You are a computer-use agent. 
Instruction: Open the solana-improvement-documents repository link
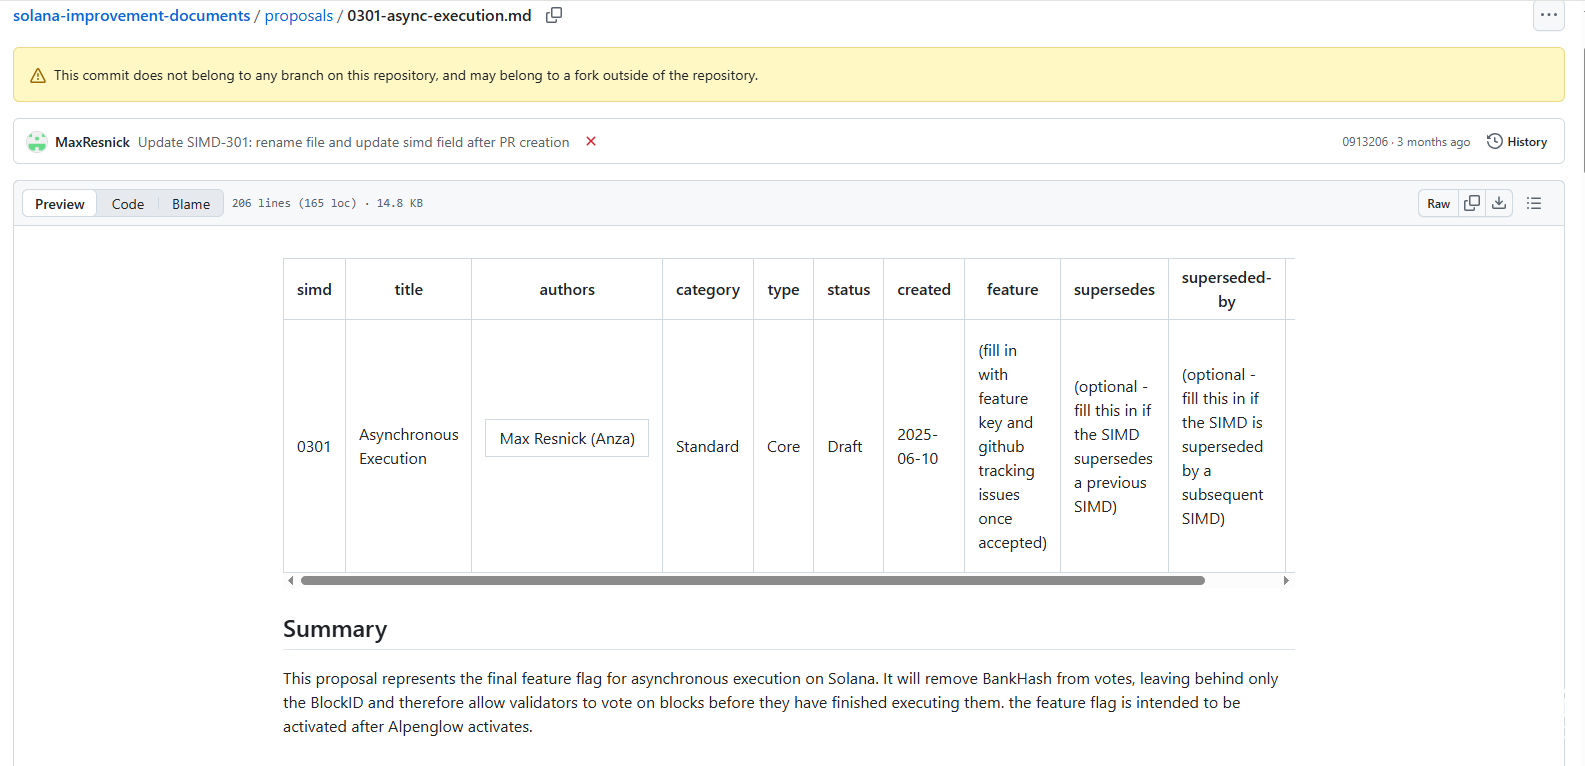(x=131, y=16)
